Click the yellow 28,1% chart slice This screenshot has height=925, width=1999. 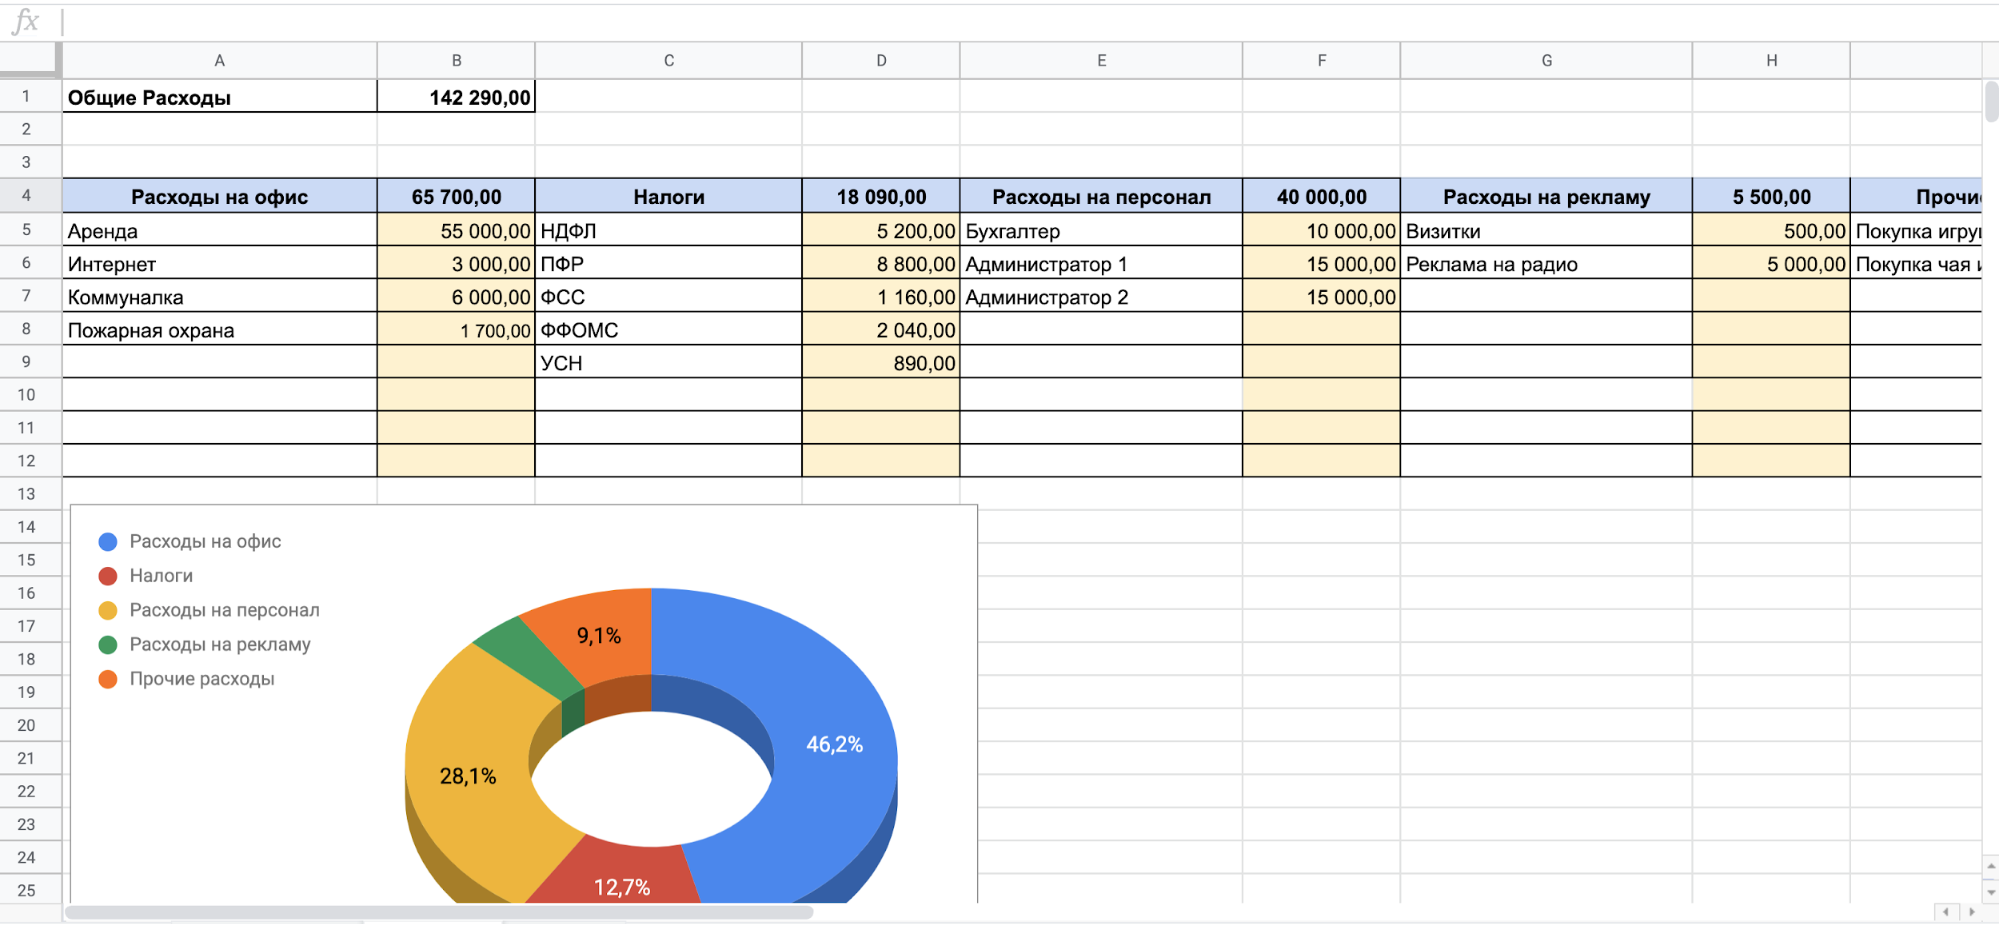[x=468, y=776]
